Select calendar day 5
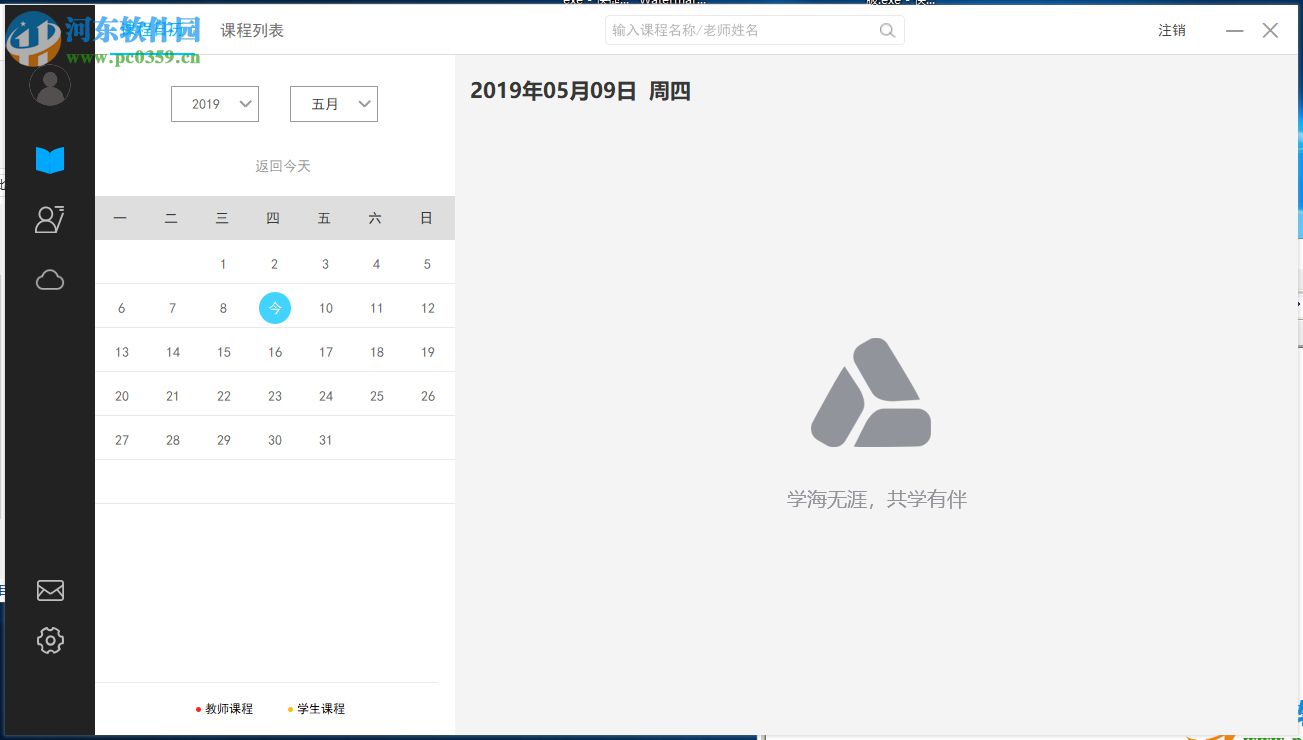Viewport: 1303px width, 740px height. point(427,264)
